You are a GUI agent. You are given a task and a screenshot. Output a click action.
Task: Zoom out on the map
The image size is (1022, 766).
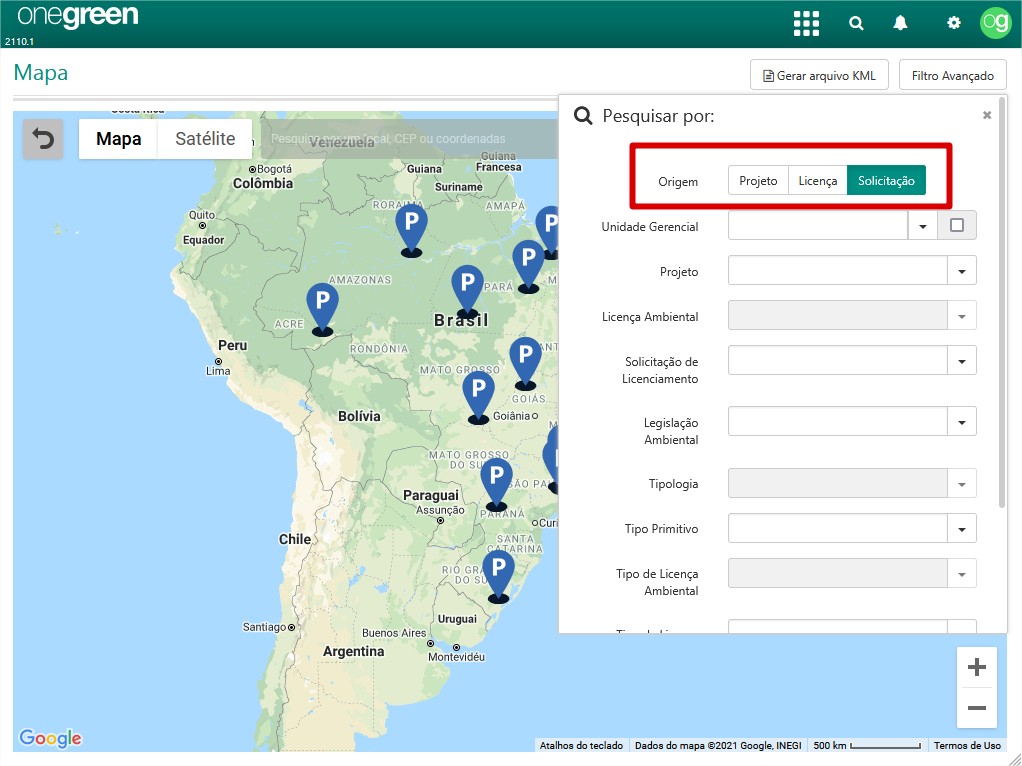(976, 708)
